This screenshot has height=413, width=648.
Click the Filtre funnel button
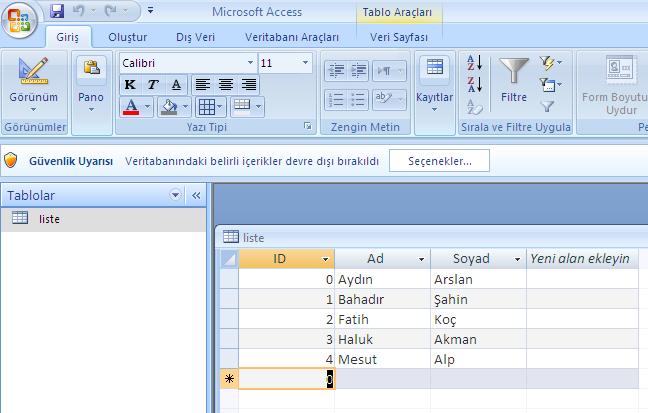tap(514, 80)
